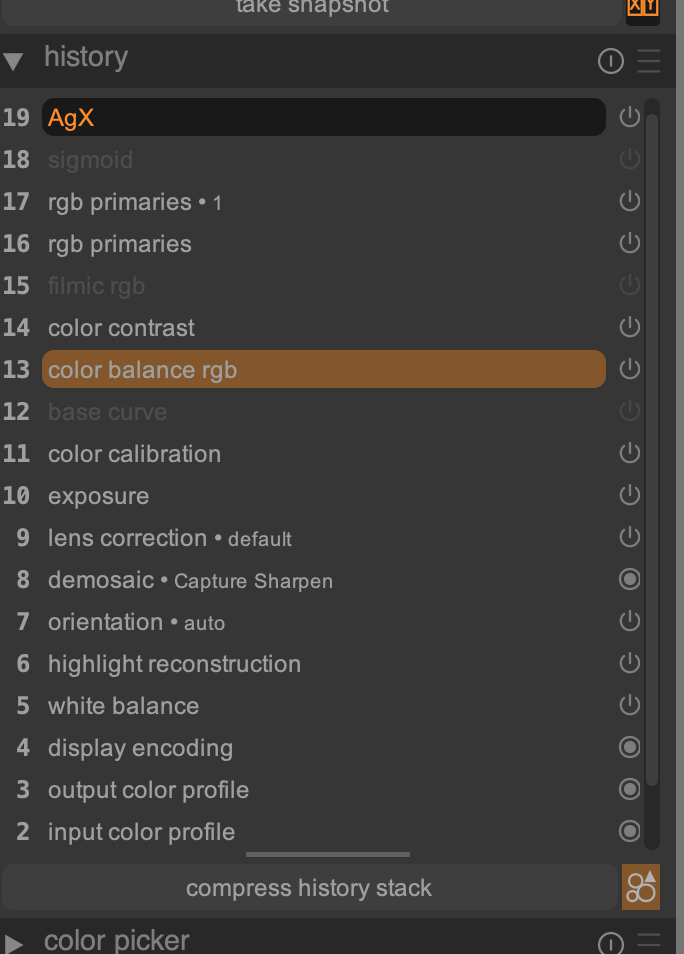Select the color contrast history item
Screen dimensions: 684x954
tap(121, 328)
